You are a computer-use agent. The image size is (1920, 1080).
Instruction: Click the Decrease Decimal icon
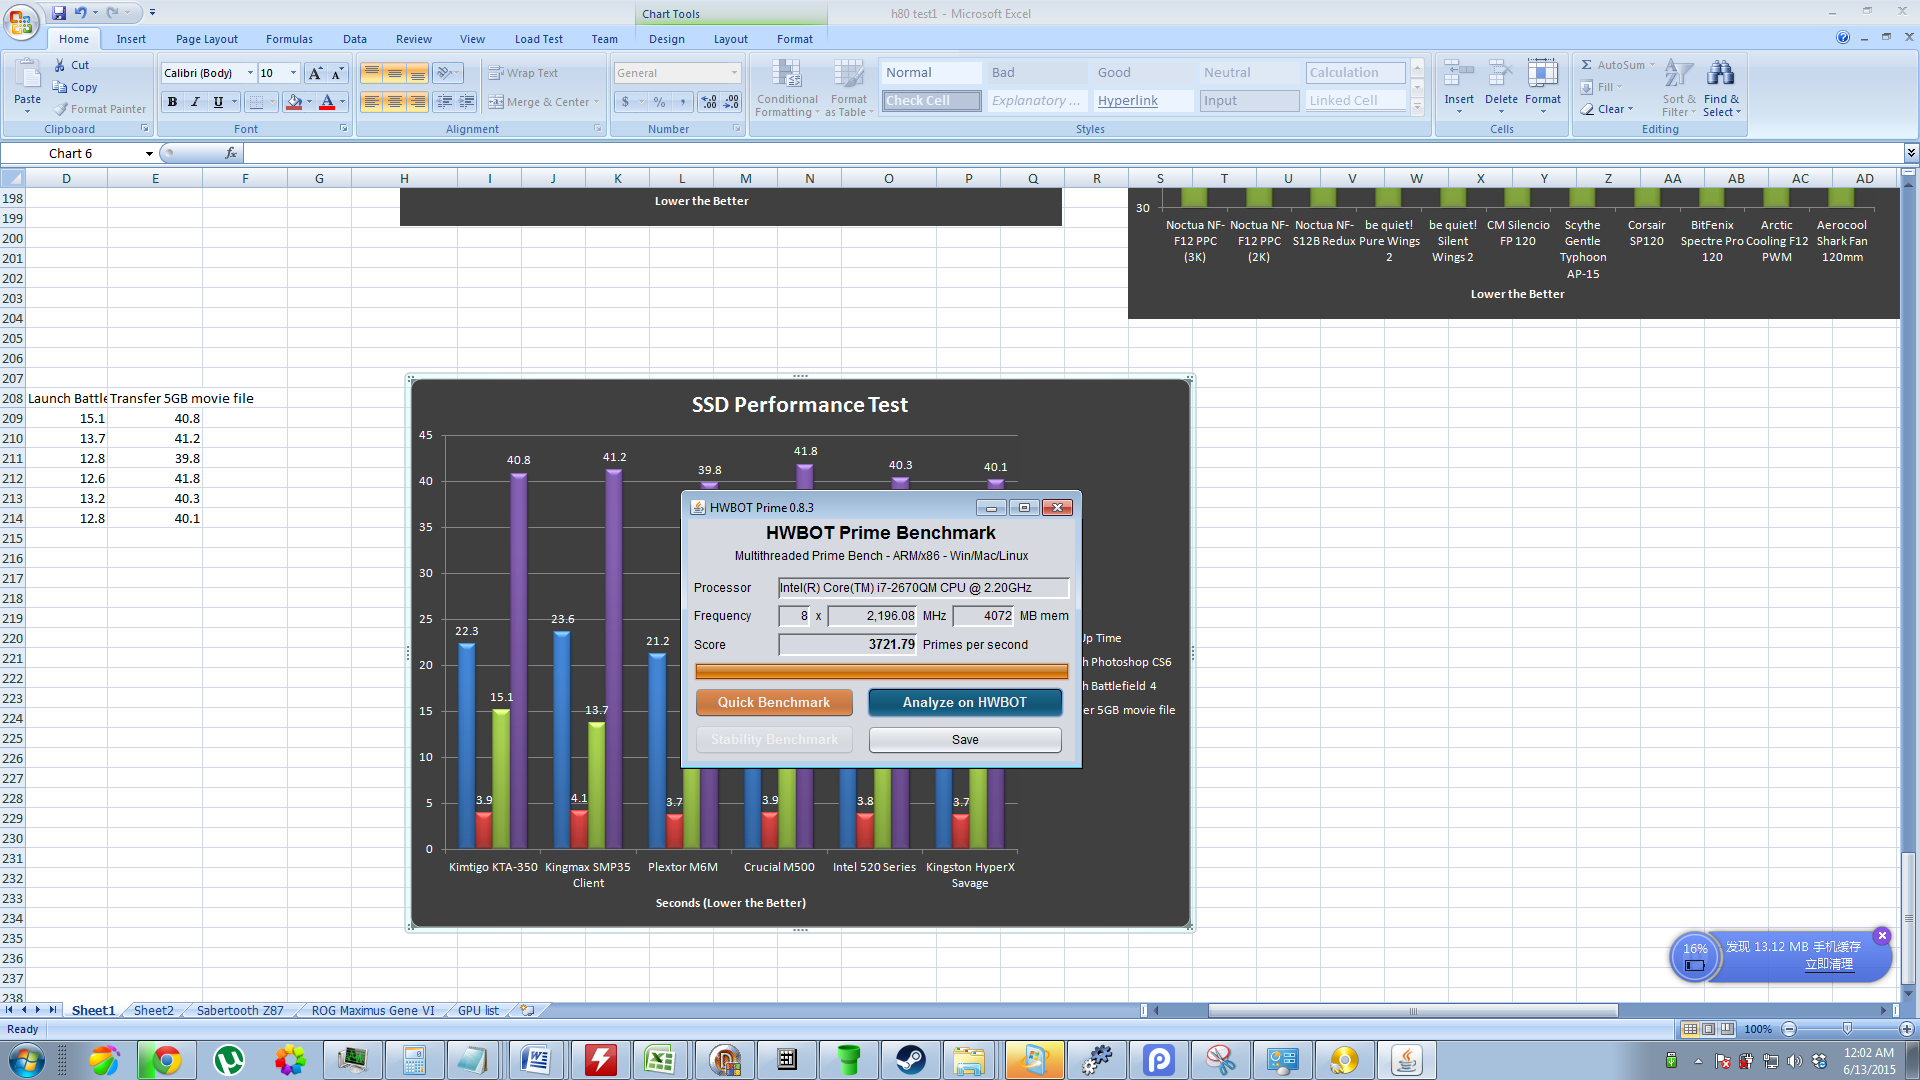coord(731,102)
